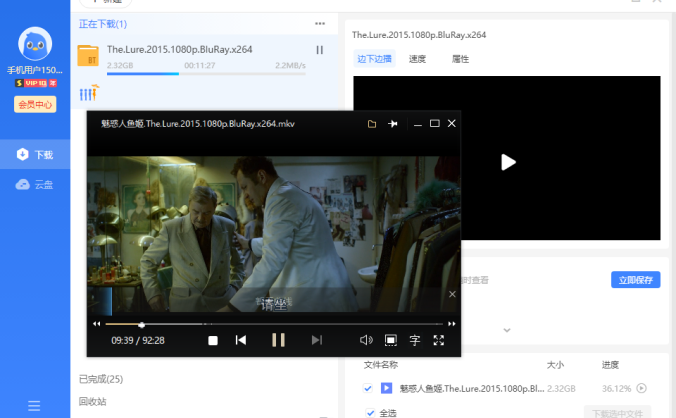Enter fullscreen mode in the video player
The image size is (676, 418).
click(439, 340)
